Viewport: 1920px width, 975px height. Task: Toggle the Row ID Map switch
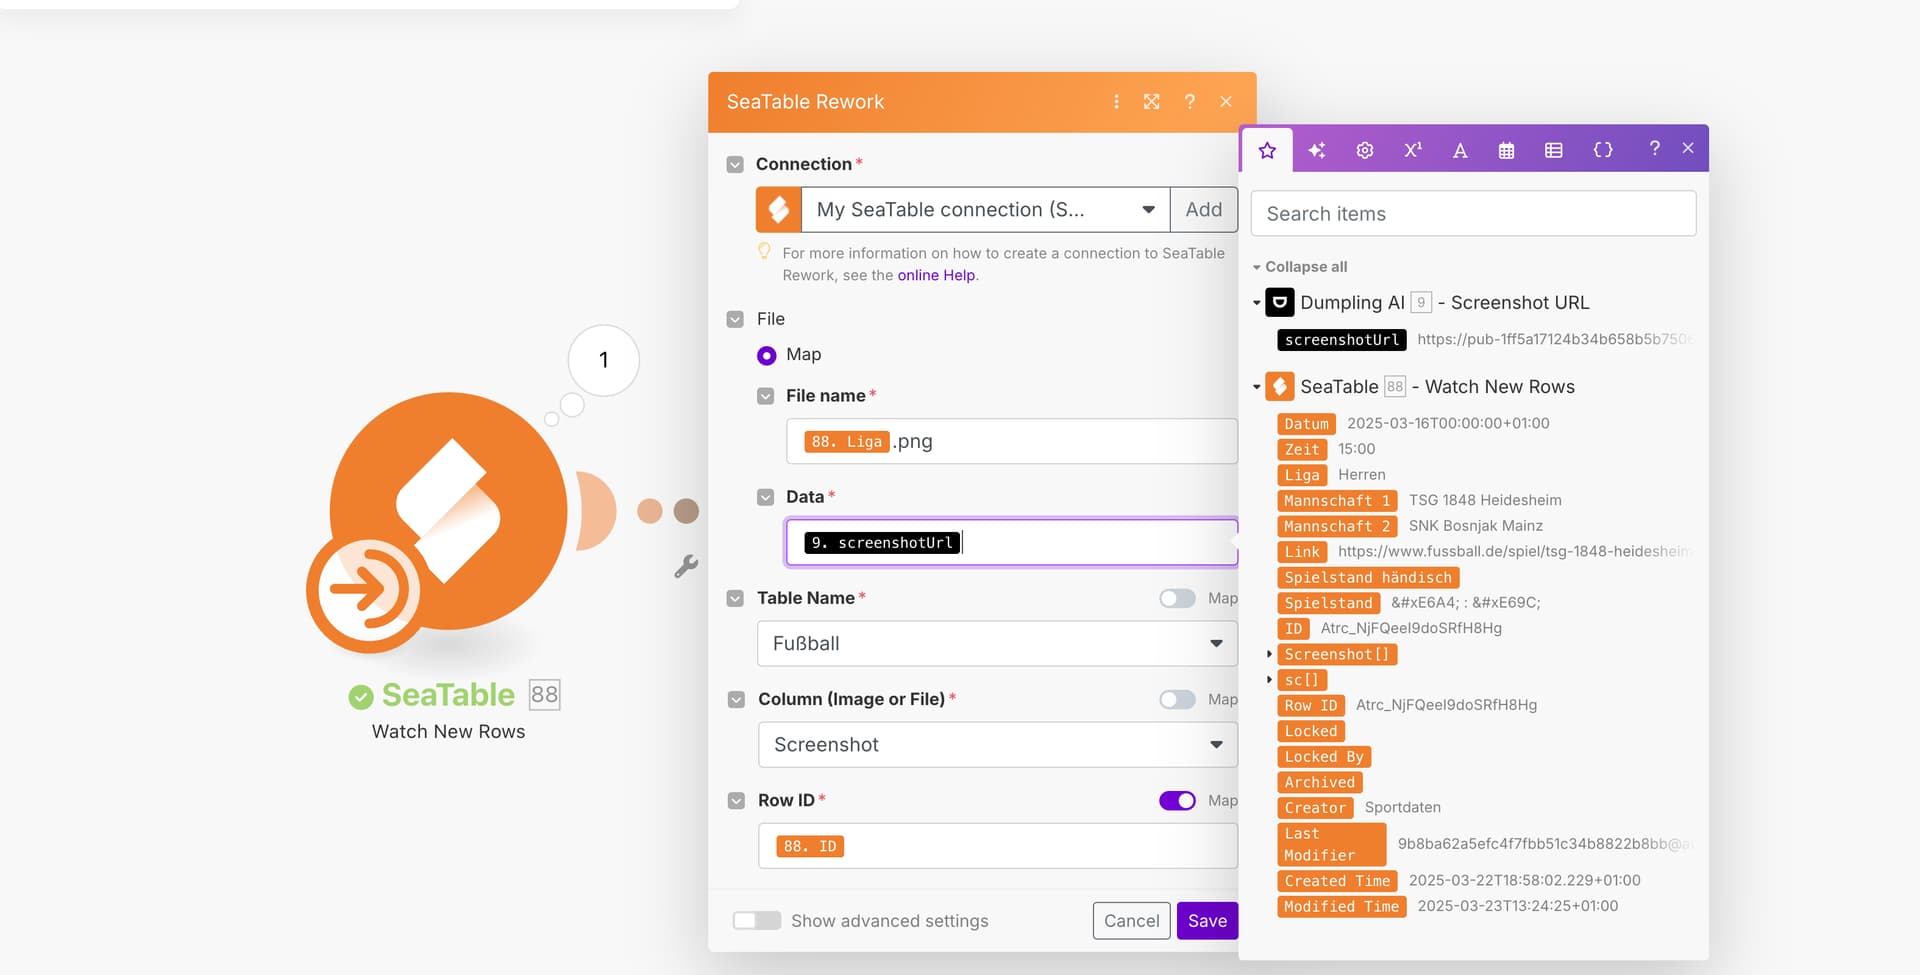point(1177,801)
